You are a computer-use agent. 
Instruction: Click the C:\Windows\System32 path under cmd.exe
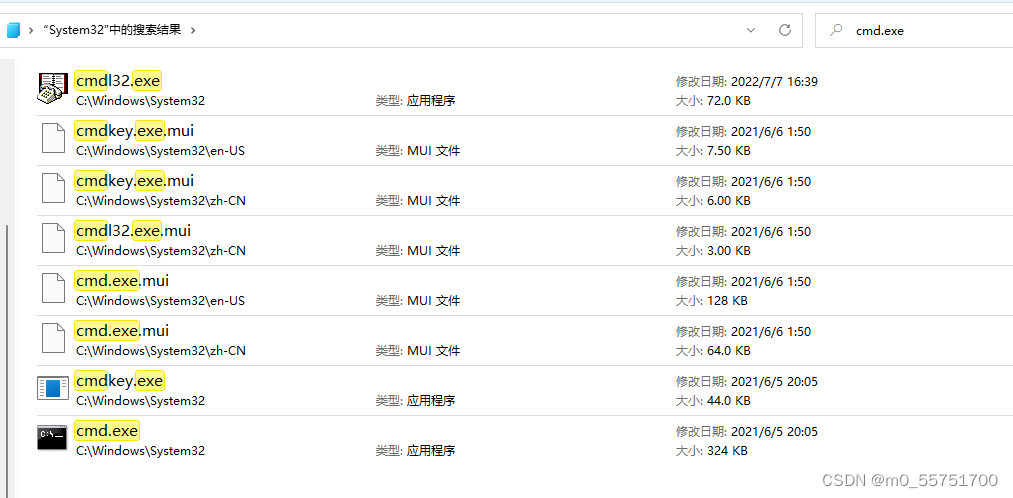140,451
